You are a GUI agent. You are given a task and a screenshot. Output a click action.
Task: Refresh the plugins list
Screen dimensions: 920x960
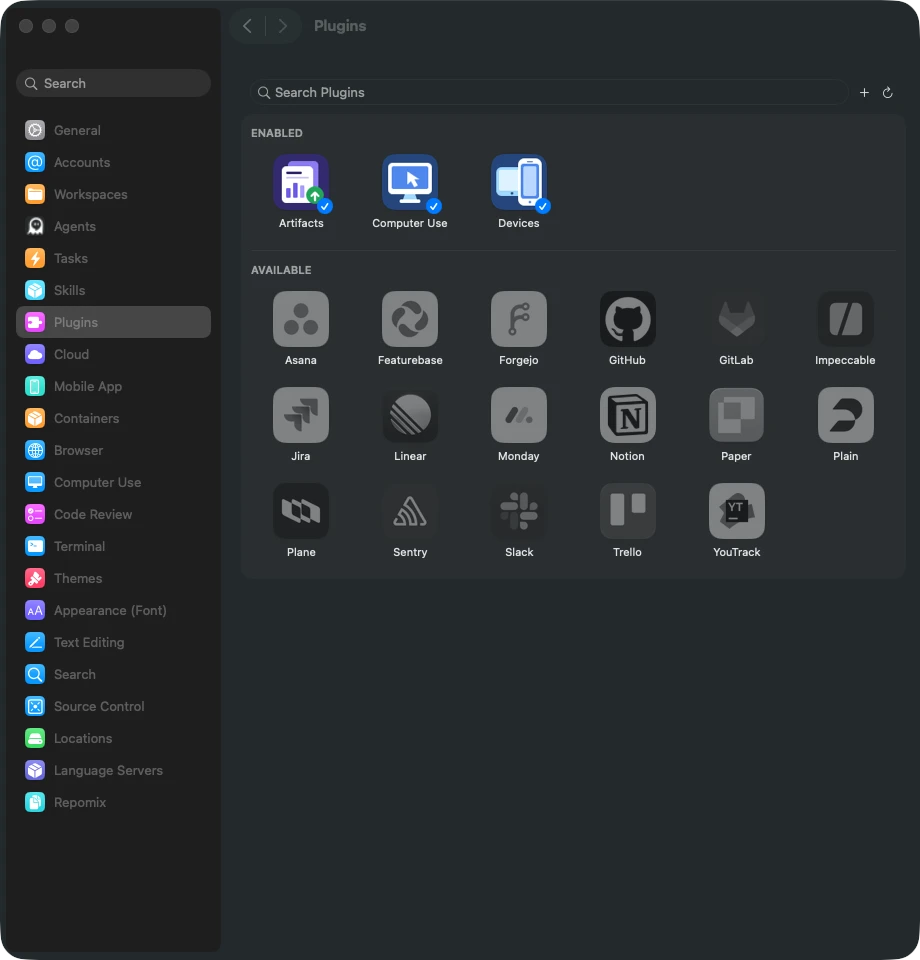[x=888, y=92]
